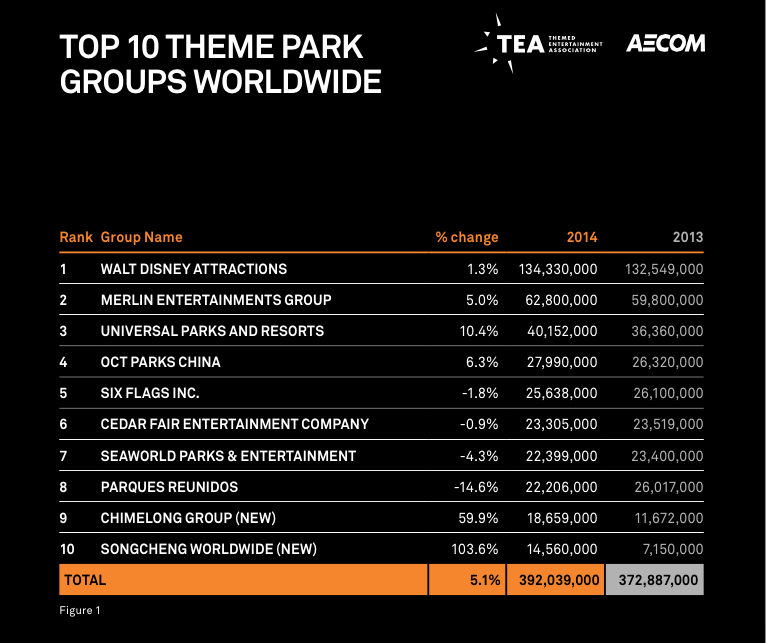Click the 2014 column header

pyautogui.click(x=581, y=237)
